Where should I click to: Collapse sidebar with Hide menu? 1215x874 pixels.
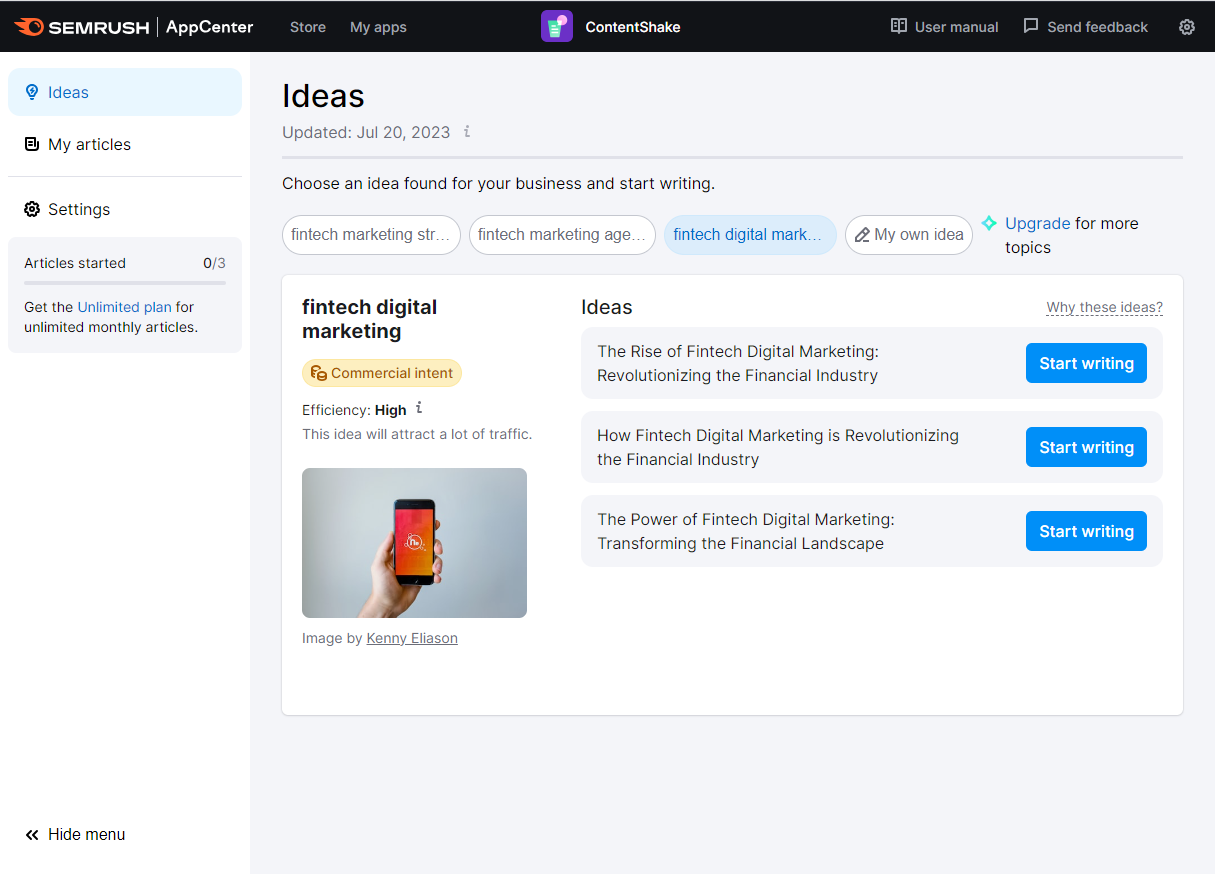coord(75,834)
